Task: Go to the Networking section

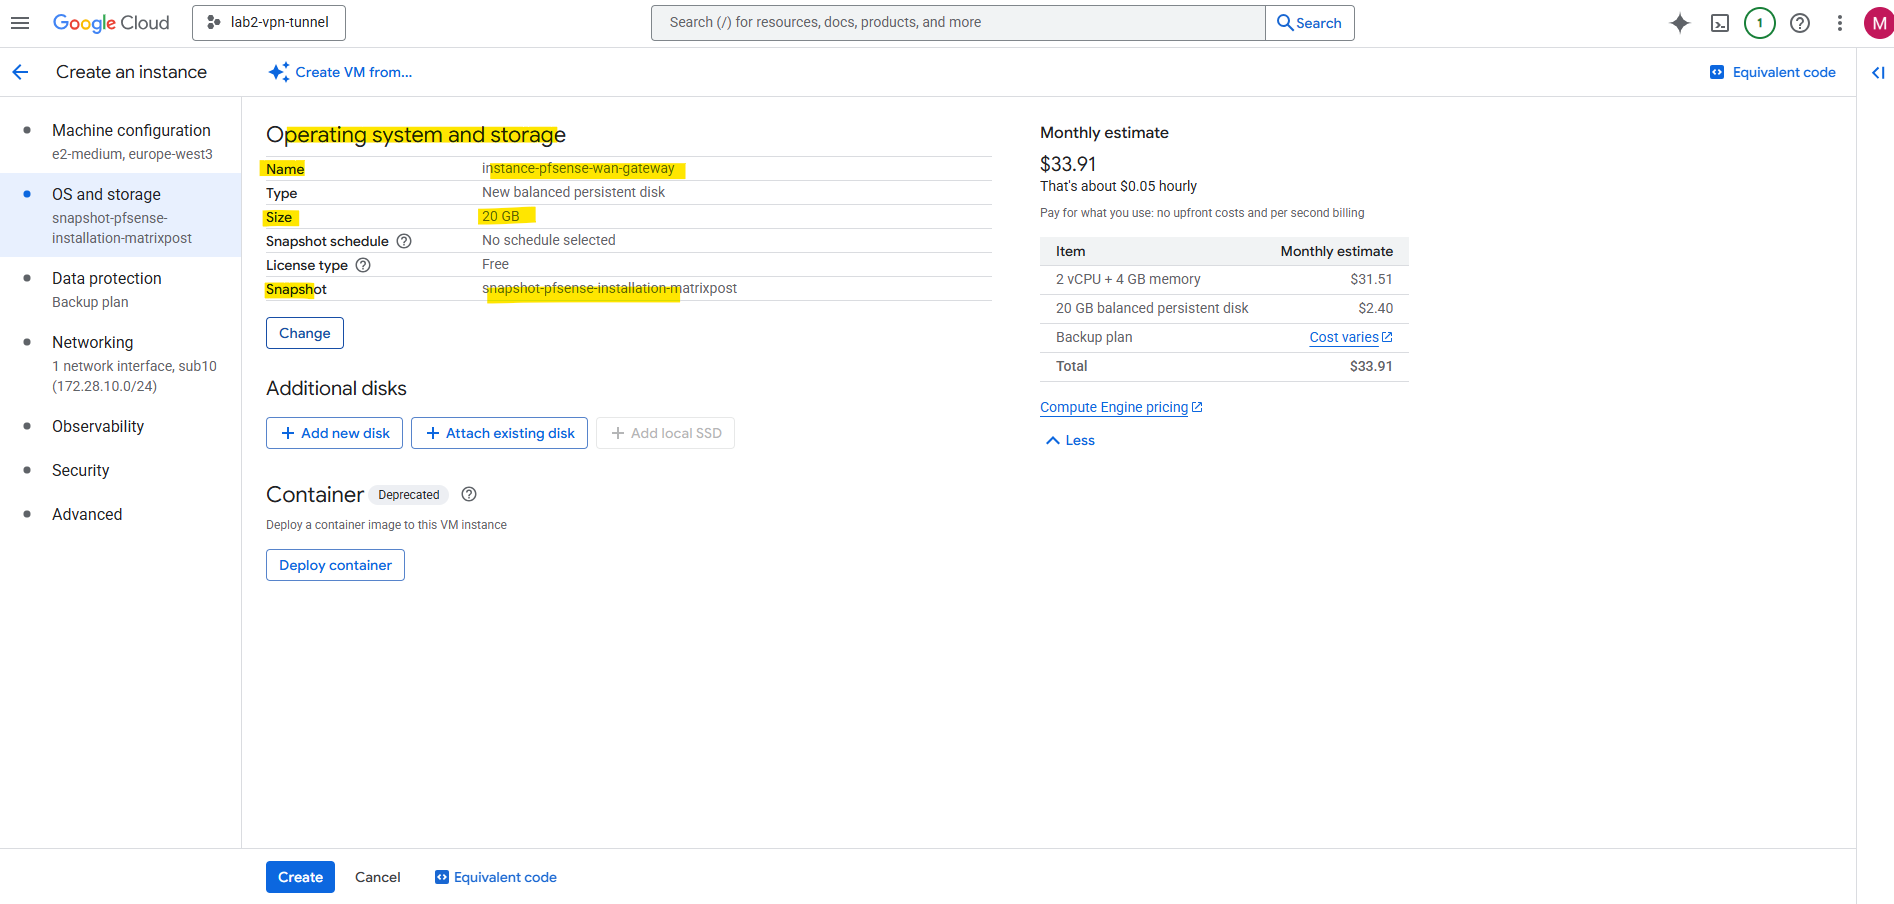Action: click(93, 342)
